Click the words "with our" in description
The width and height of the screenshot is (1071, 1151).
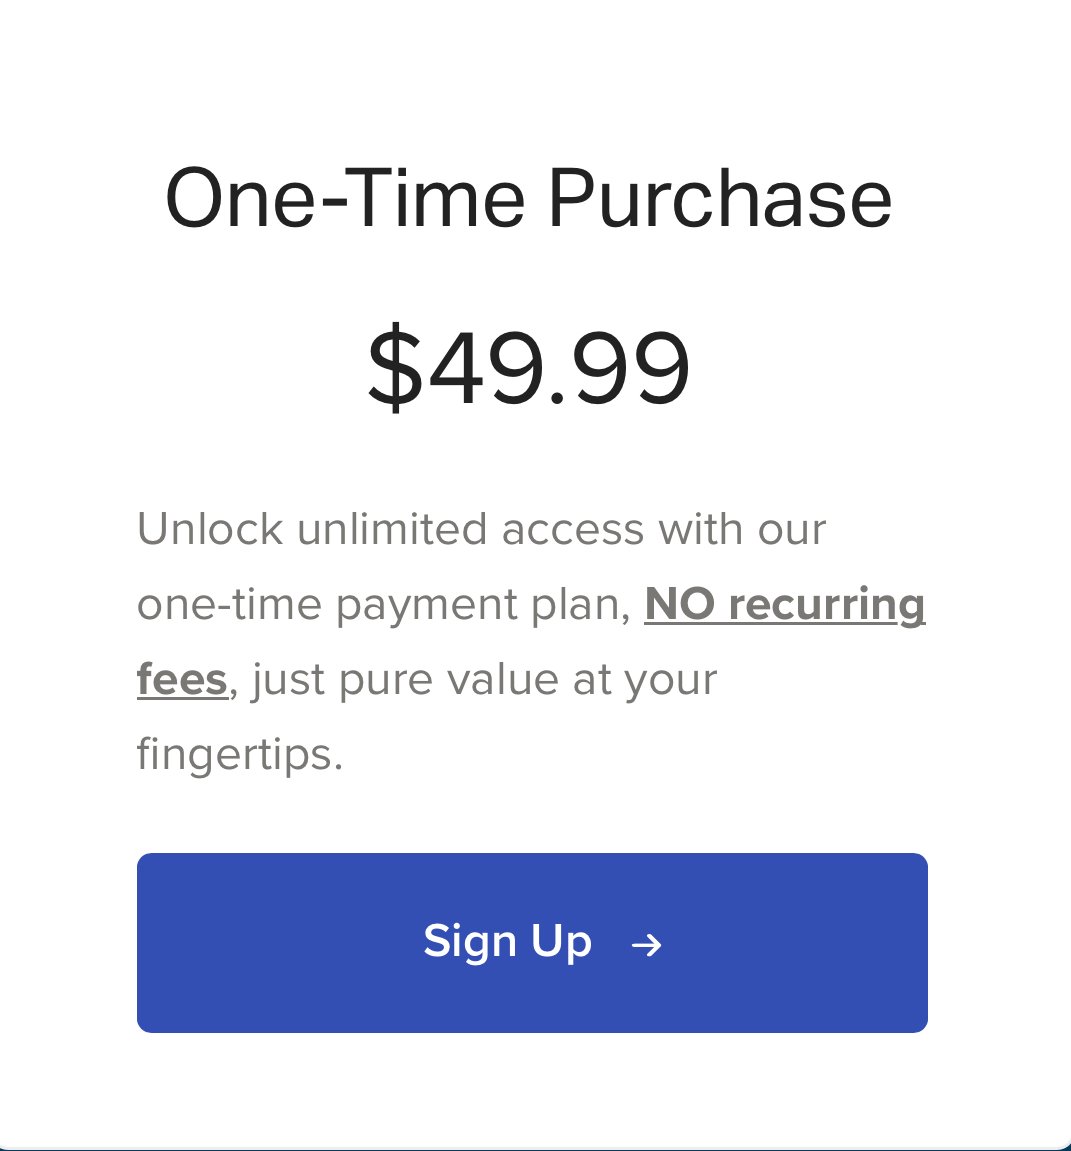click(x=742, y=529)
